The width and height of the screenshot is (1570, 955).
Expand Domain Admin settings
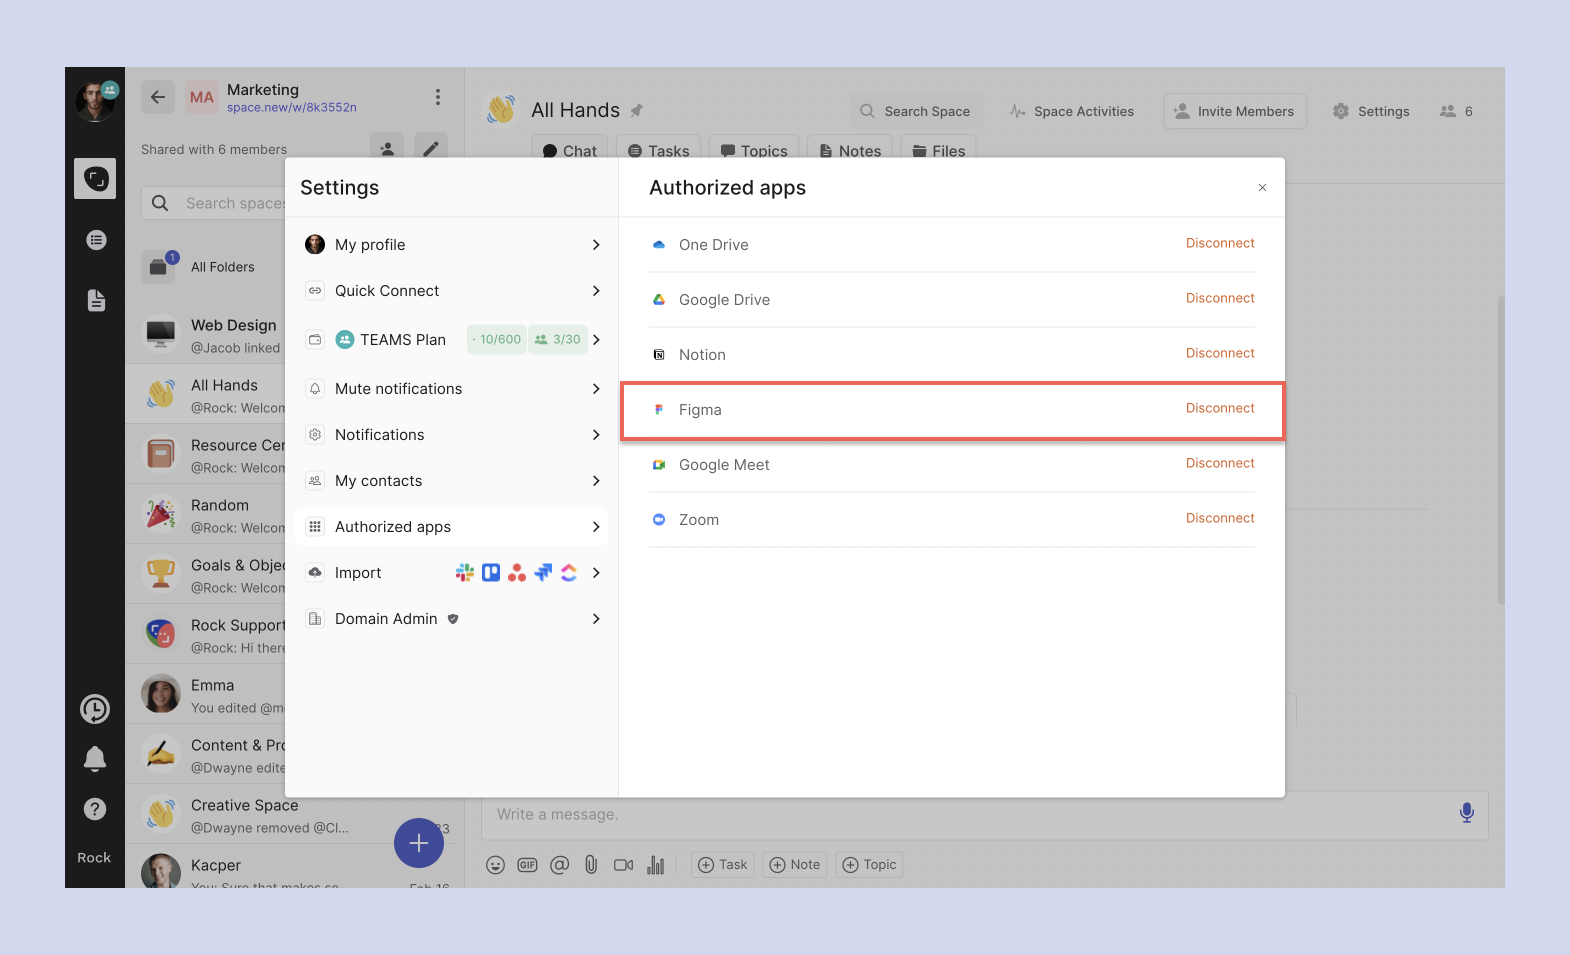453,619
